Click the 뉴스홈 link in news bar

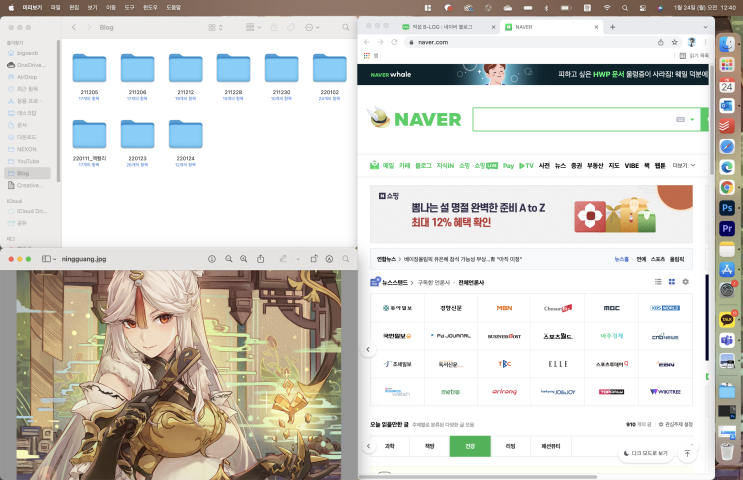click(622, 259)
